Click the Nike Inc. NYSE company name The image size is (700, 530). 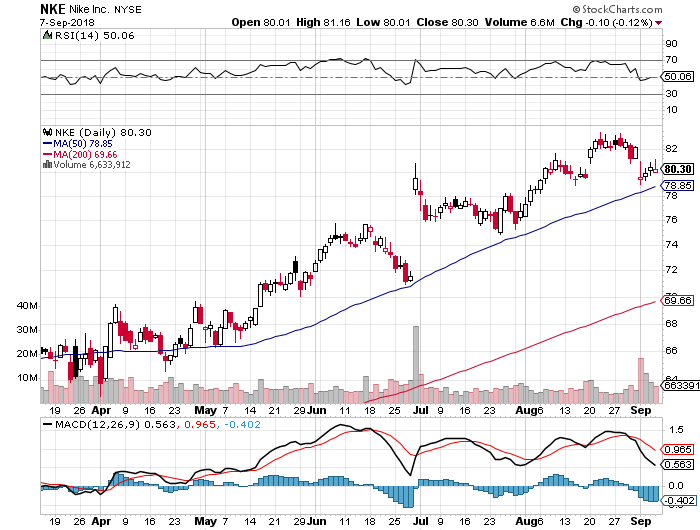coord(105,9)
